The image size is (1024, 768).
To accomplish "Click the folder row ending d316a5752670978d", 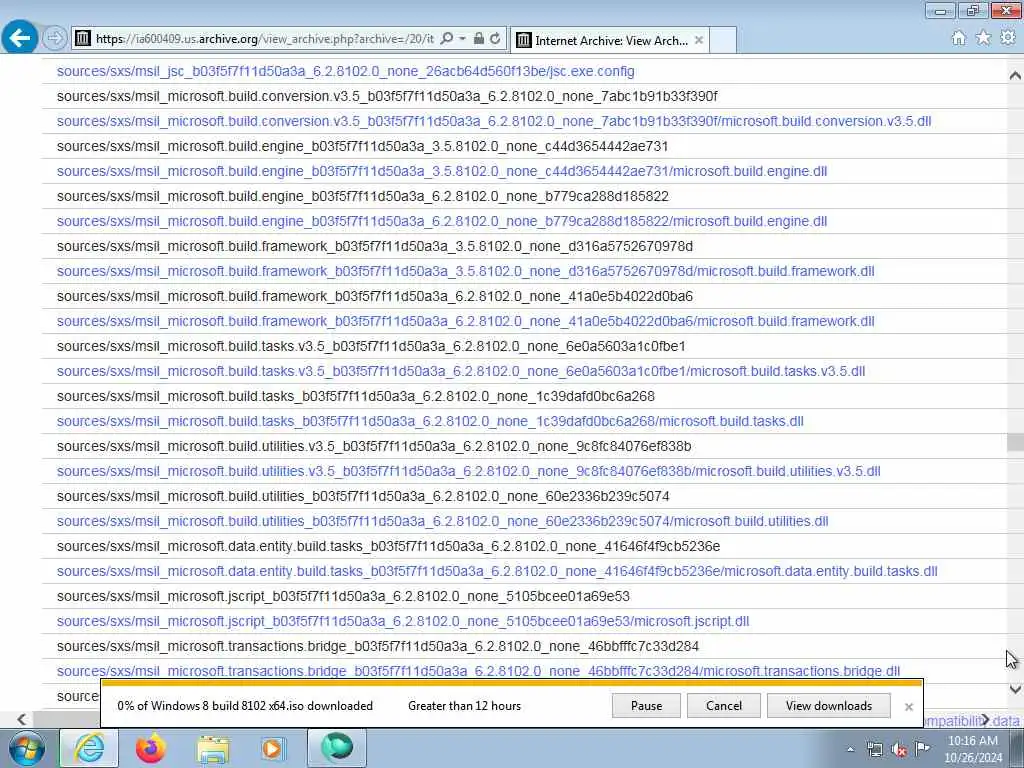I will point(374,246).
